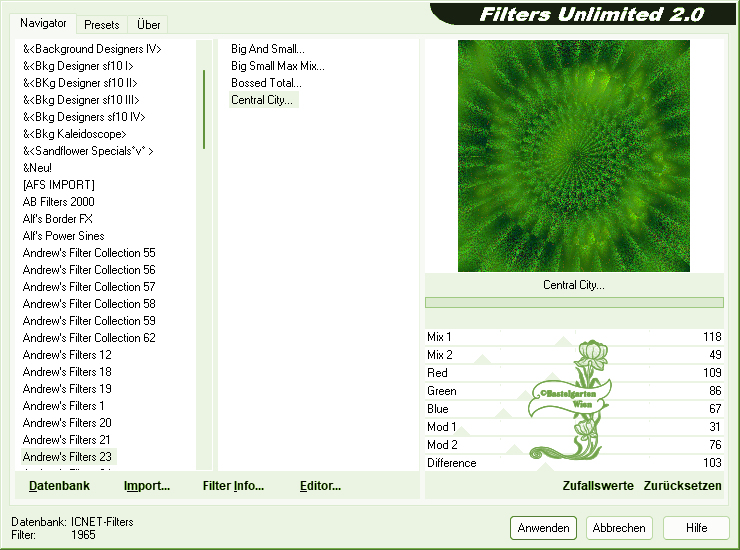Select Andrew's Filters 18
The height and width of the screenshot is (550, 740).
(x=67, y=372)
